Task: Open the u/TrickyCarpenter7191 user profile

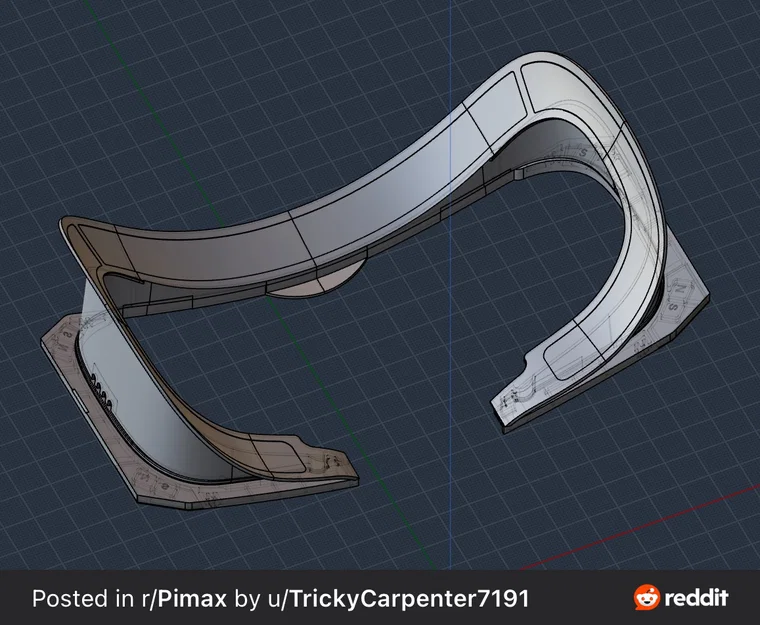Action: [x=398, y=598]
